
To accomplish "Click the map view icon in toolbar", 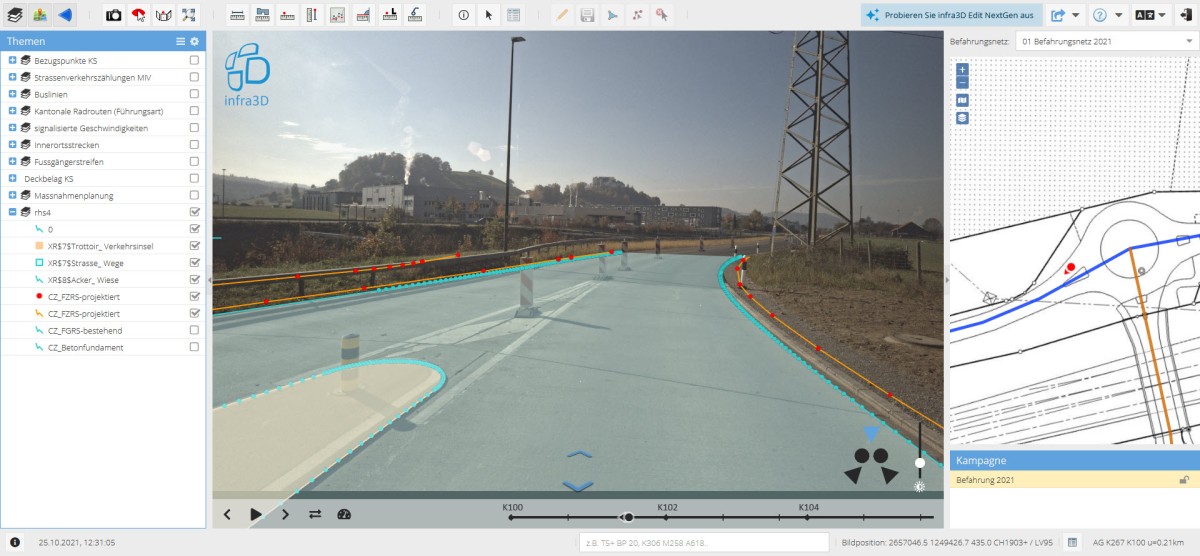I will [x=40, y=15].
